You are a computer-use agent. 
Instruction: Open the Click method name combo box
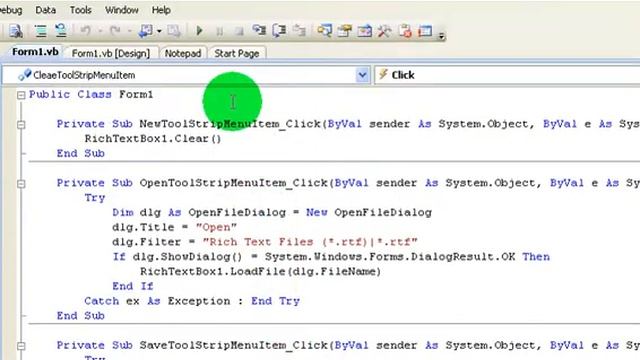click(507, 75)
